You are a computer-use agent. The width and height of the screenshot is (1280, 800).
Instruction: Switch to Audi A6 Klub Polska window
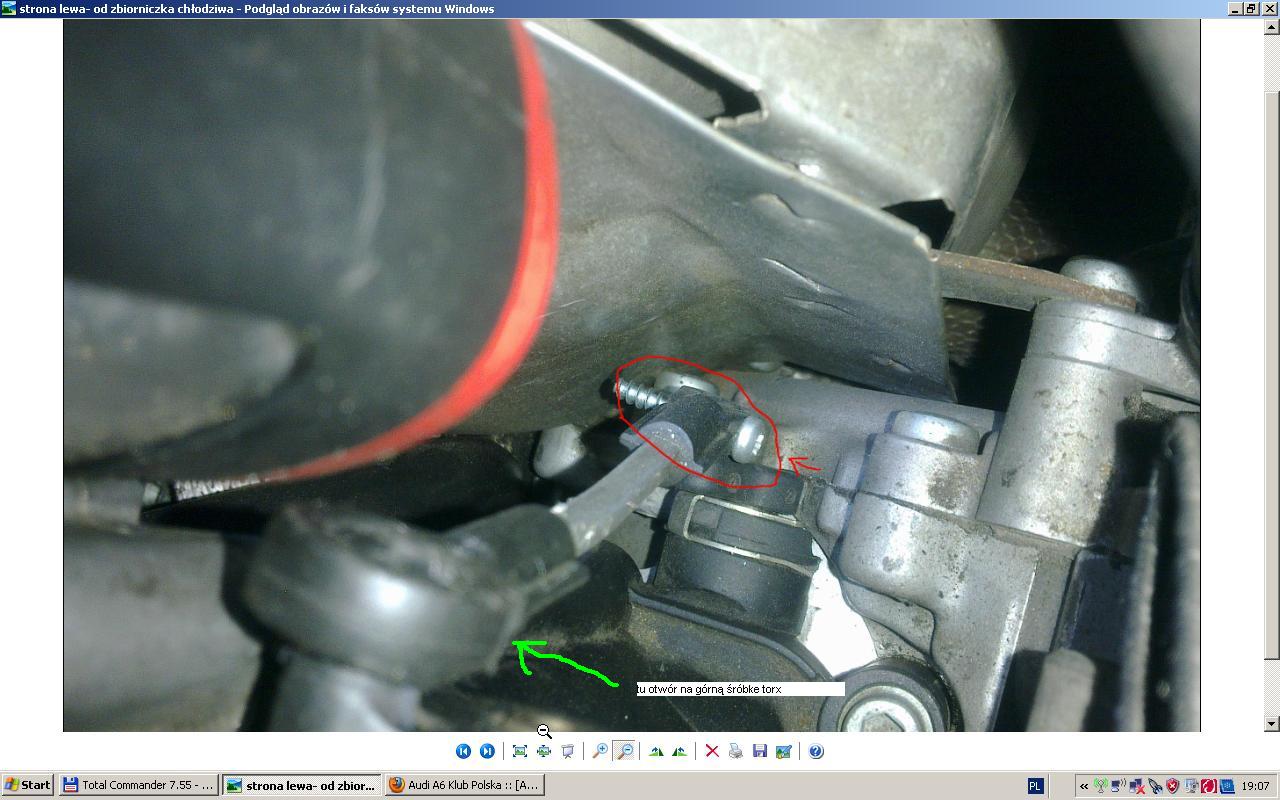pyautogui.click(x=464, y=785)
